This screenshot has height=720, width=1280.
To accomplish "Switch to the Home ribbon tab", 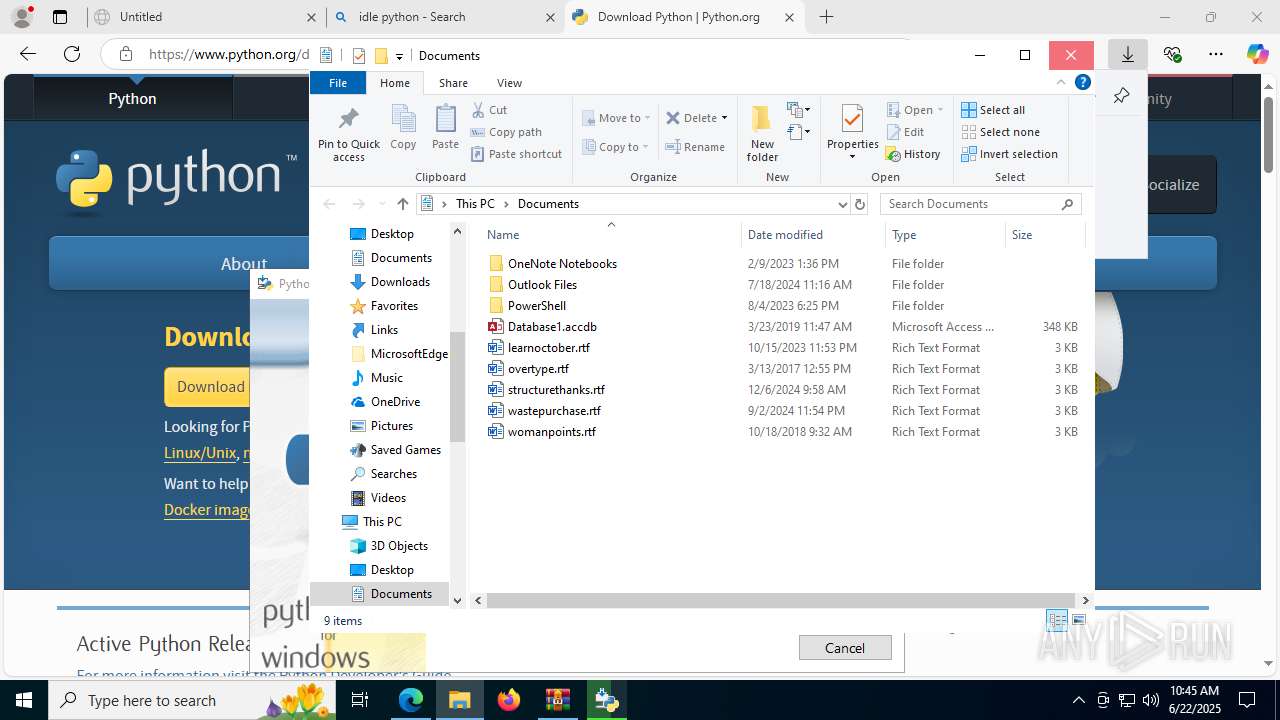I will click(x=395, y=83).
